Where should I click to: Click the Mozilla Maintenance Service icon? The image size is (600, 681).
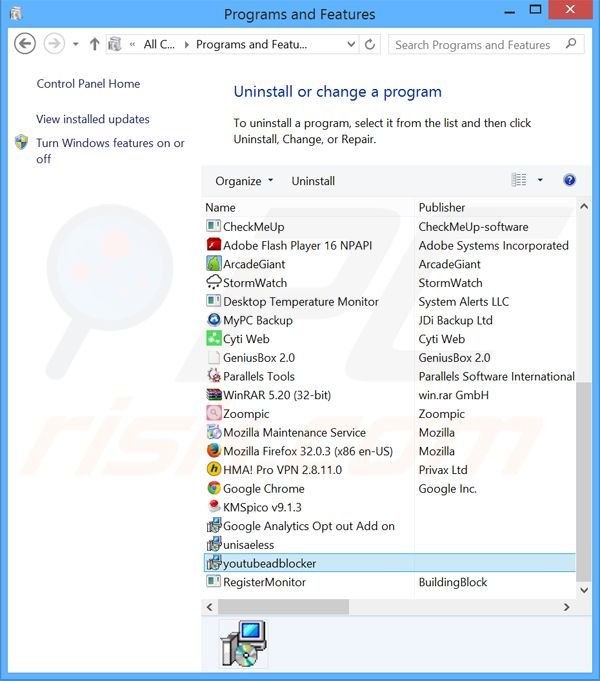(x=213, y=432)
